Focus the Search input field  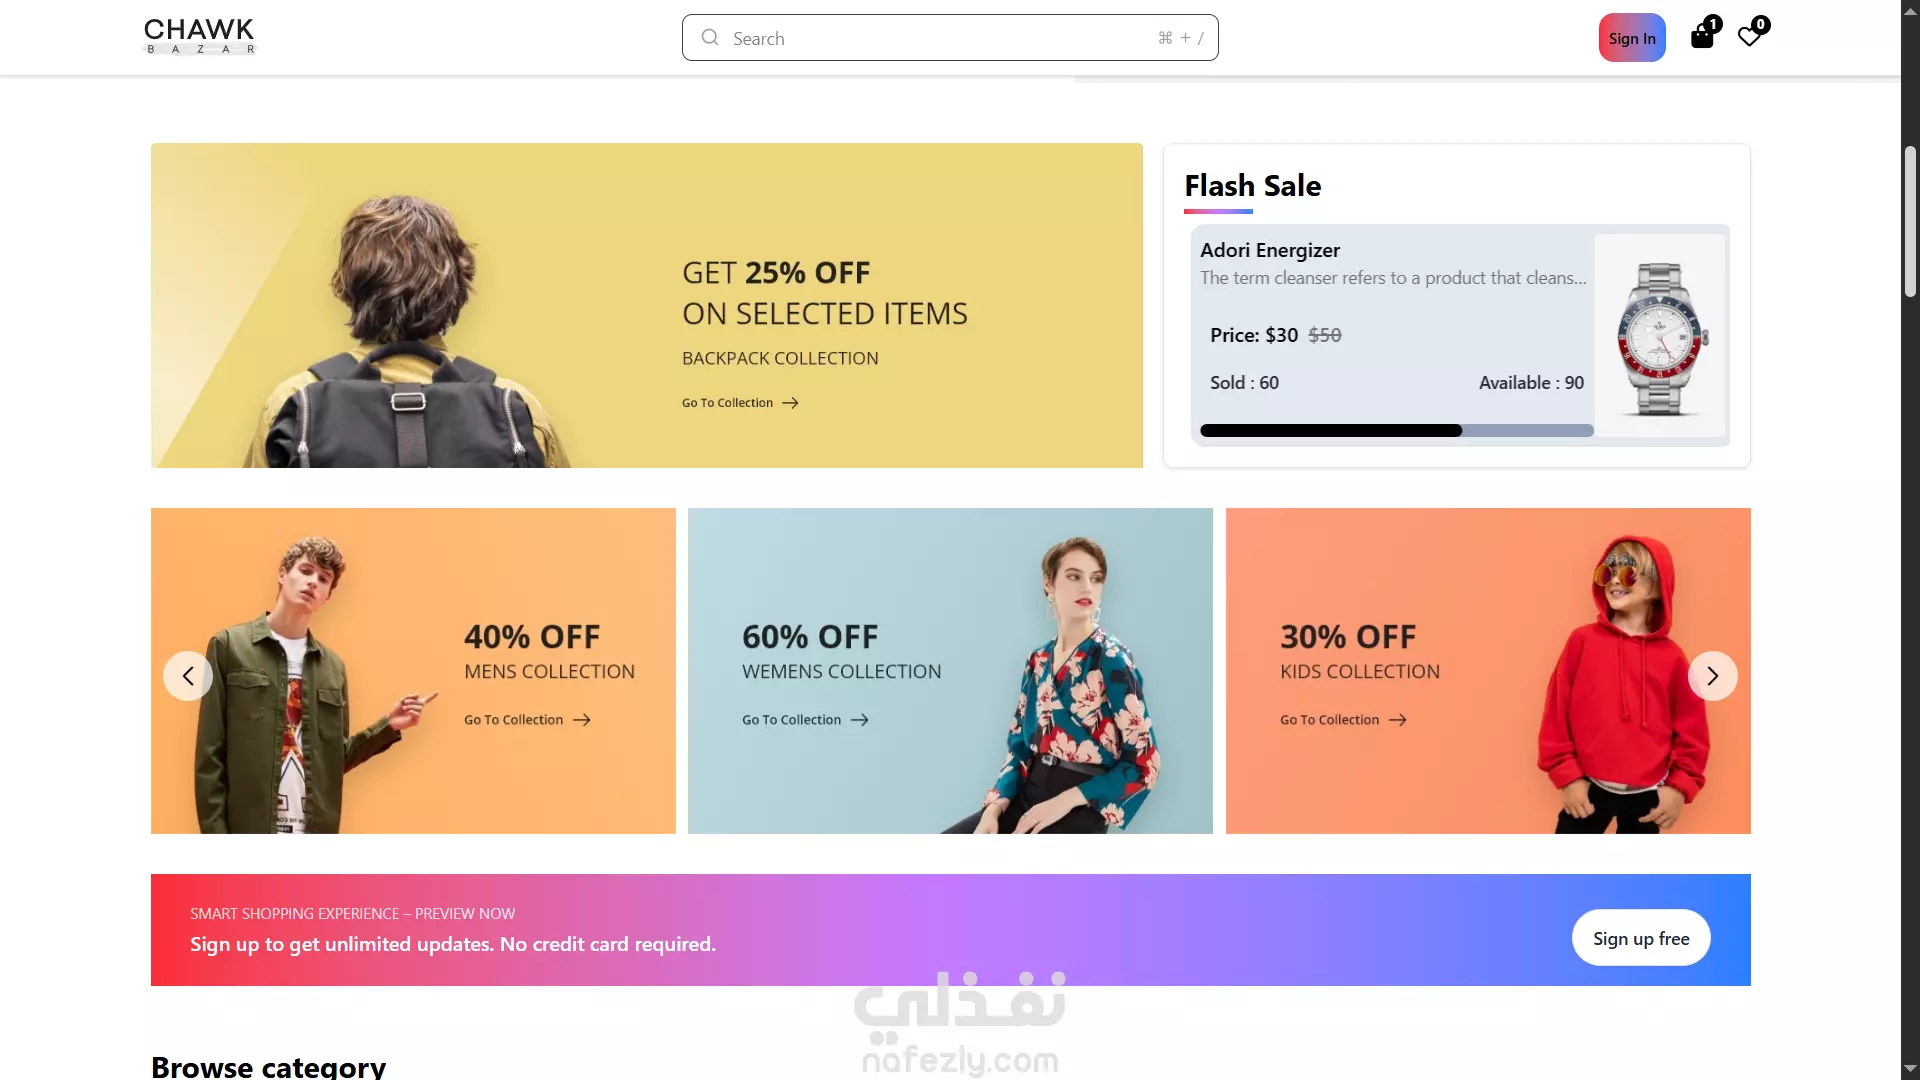pyautogui.click(x=950, y=38)
